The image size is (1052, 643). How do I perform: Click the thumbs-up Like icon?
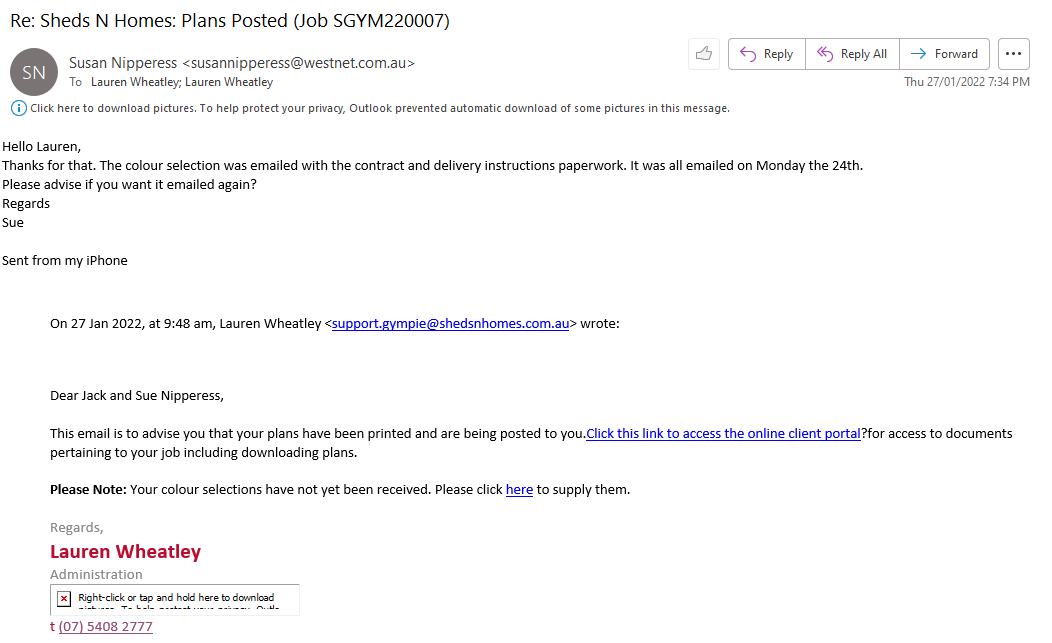(704, 54)
